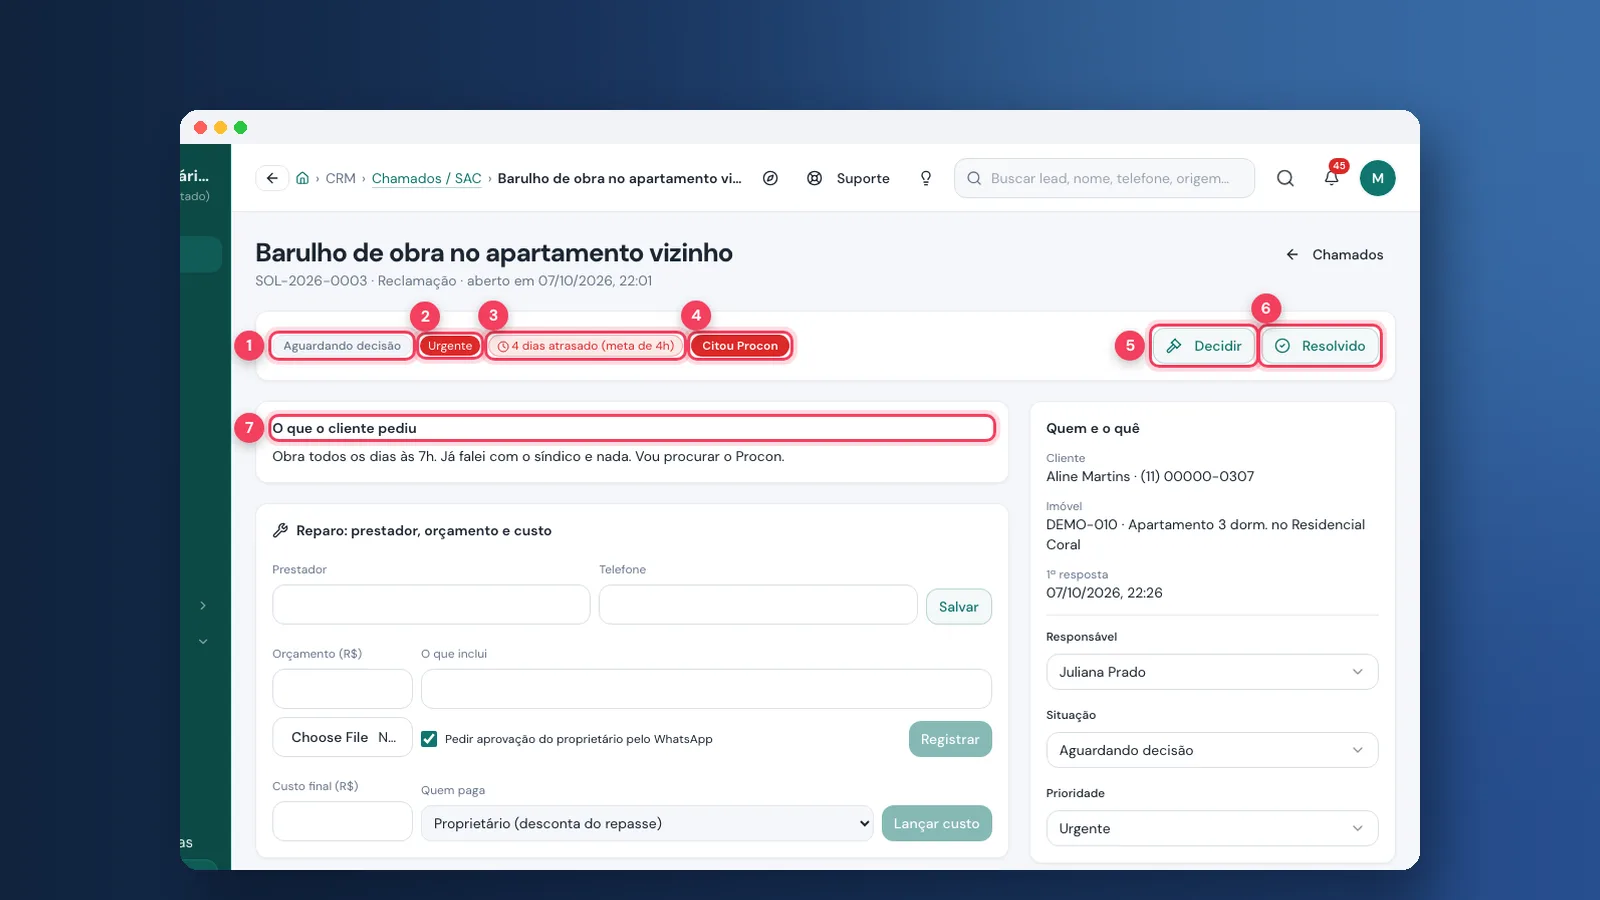Open the home icon in breadcrumb
Screen dimensions: 1600x900
pyautogui.click(x=302, y=178)
